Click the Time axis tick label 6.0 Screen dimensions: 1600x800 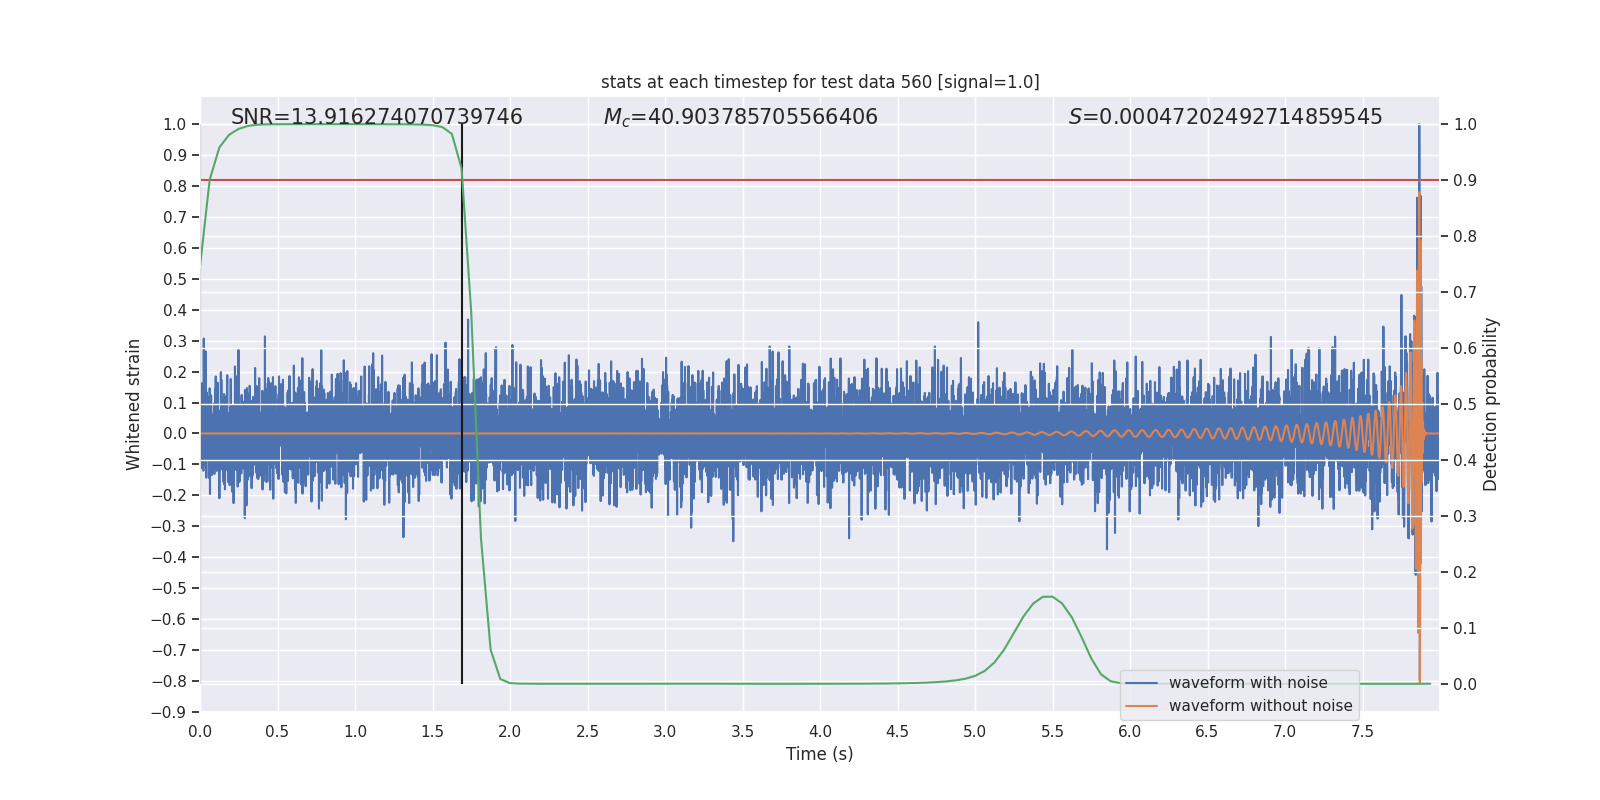point(1130,731)
